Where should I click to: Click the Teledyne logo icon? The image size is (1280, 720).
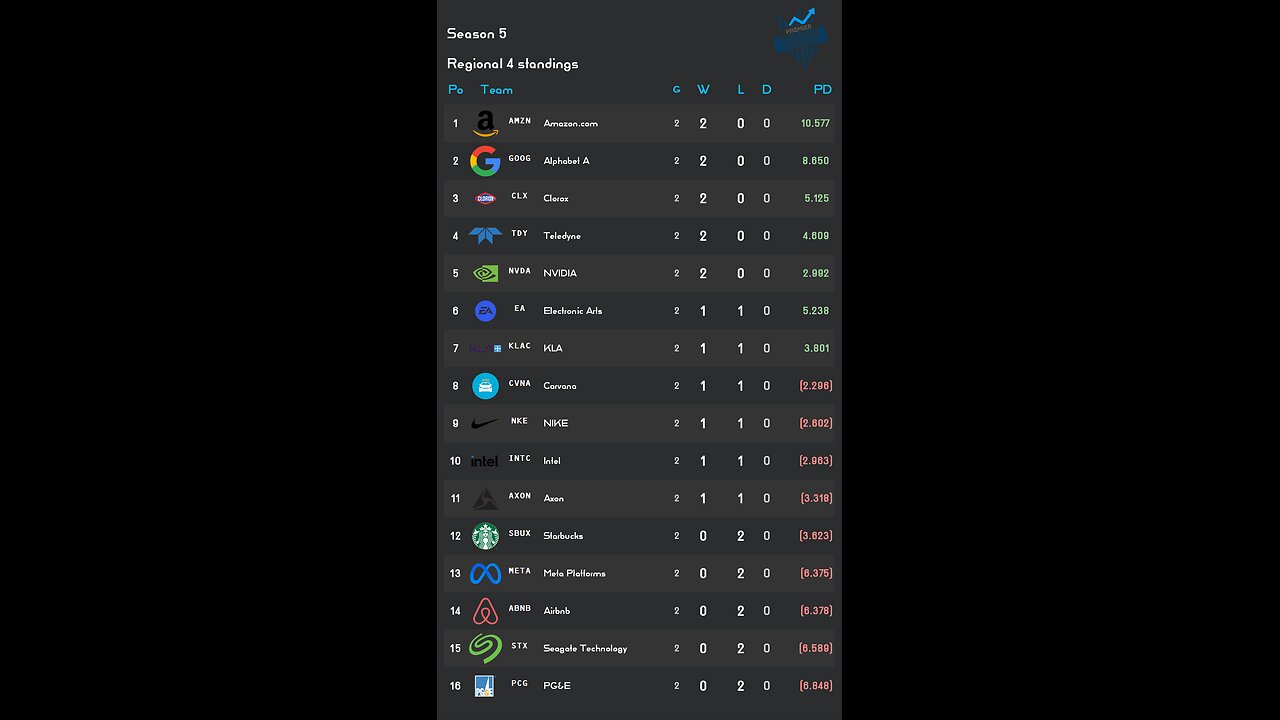click(x=485, y=236)
